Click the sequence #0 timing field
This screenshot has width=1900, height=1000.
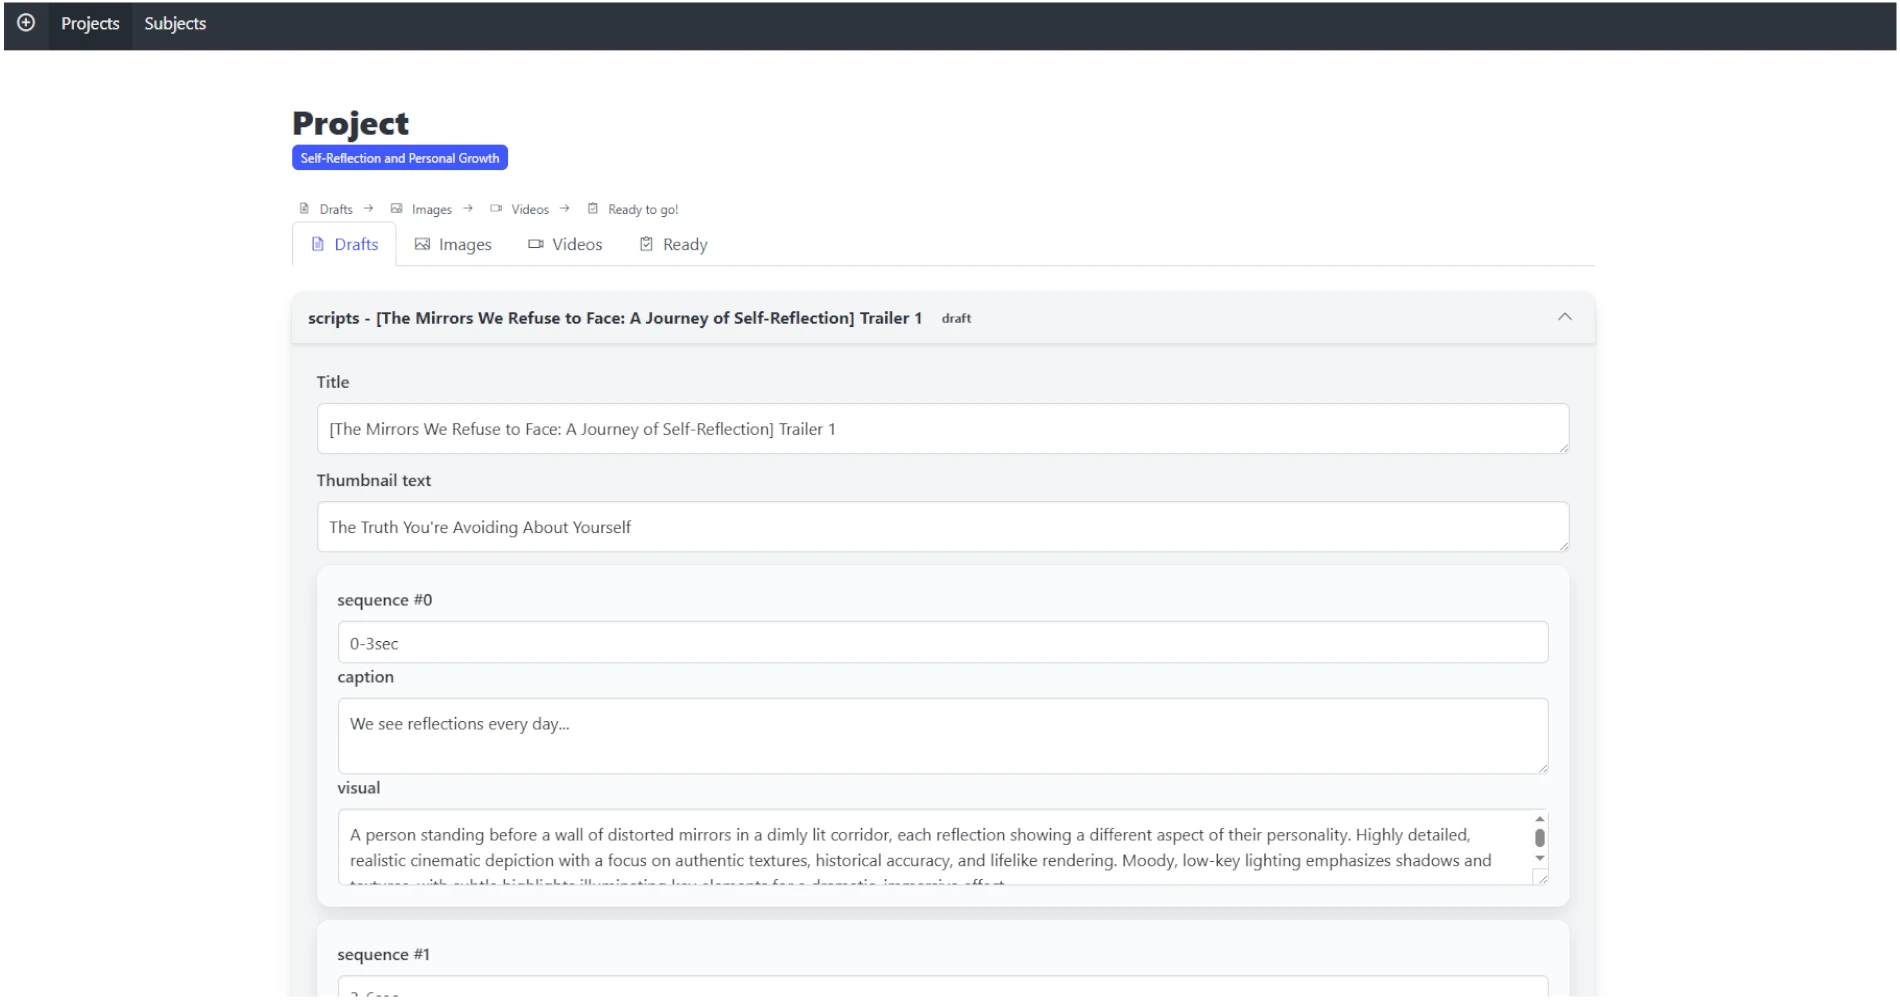[942, 643]
